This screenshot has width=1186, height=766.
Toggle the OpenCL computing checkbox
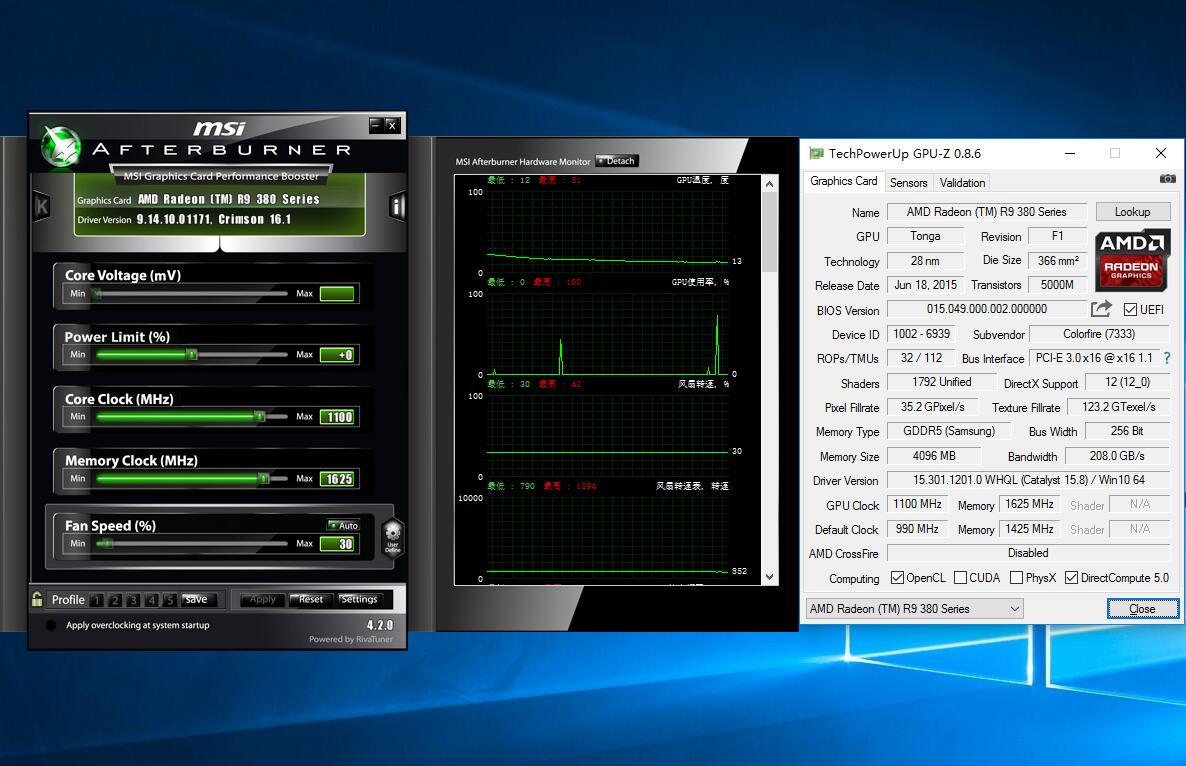(898, 578)
